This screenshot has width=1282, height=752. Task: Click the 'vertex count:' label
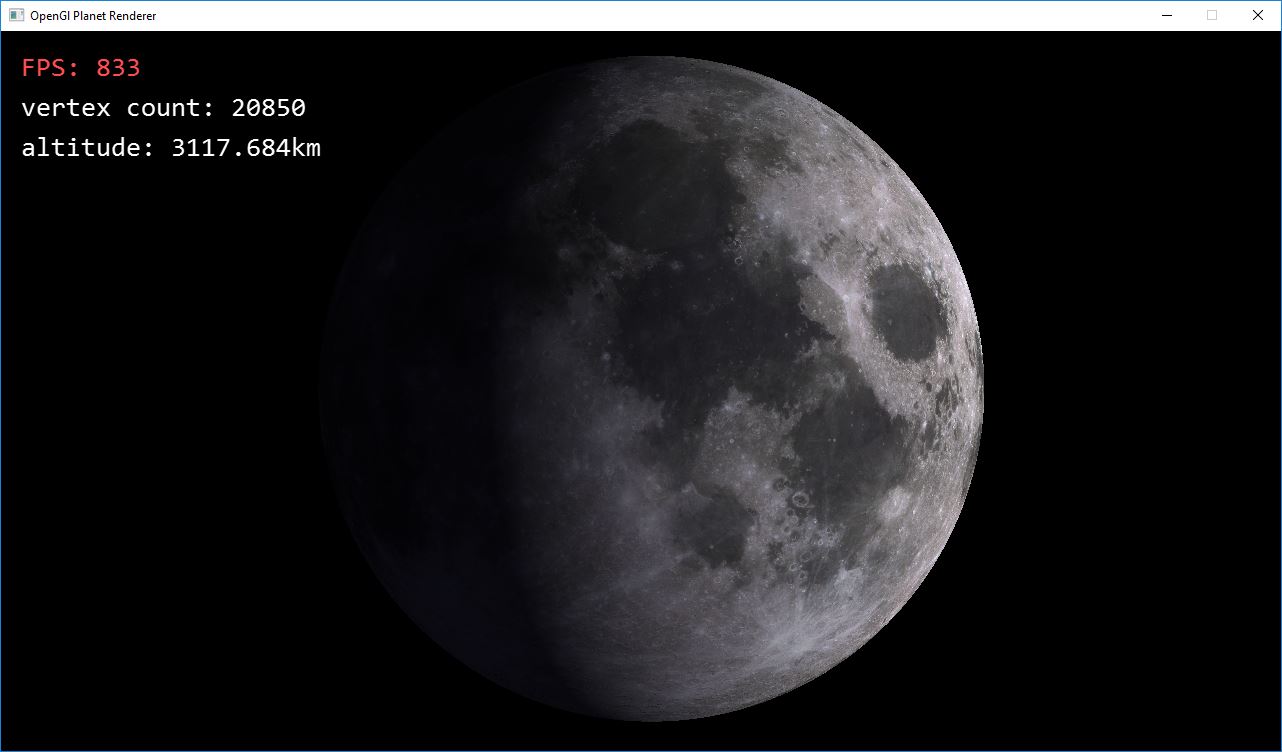point(118,108)
